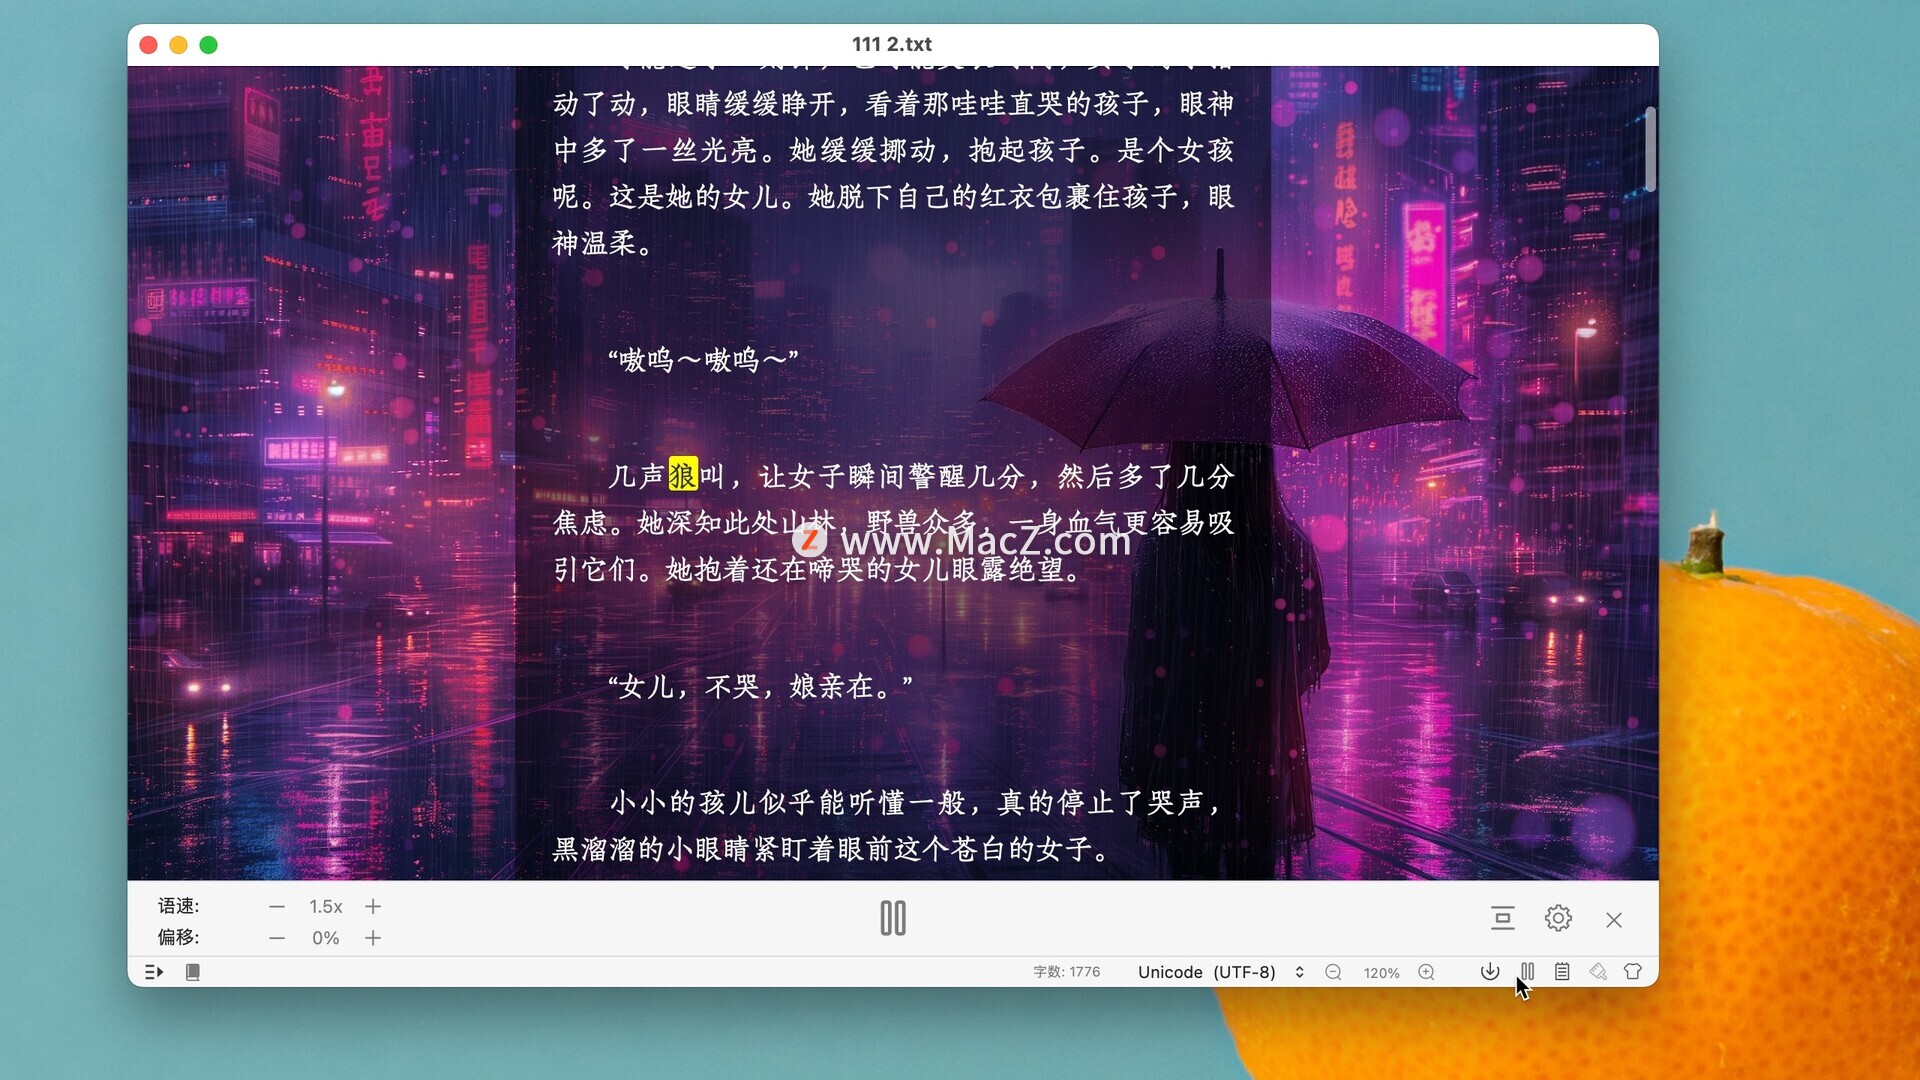Viewport: 1920px width, 1080px height.
Task: Increase the 偏移 offset value
Action: pos(373,938)
